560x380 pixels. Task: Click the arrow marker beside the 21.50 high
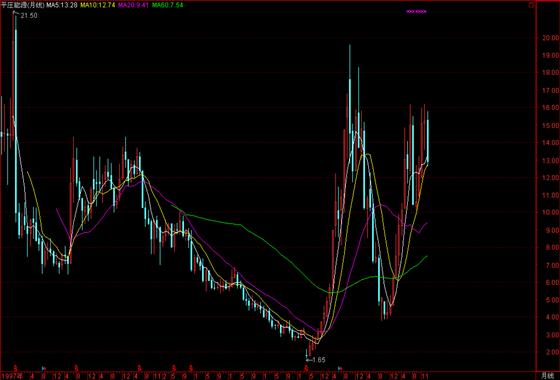[16, 13]
